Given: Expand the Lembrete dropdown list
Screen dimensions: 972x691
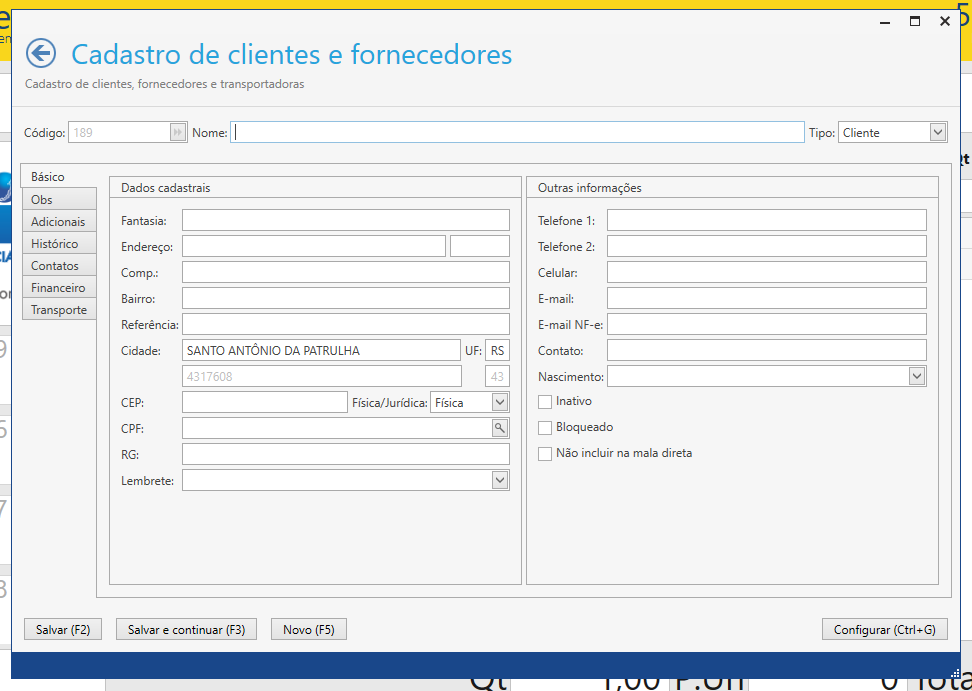Looking at the screenshot, I should tap(500, 480).
